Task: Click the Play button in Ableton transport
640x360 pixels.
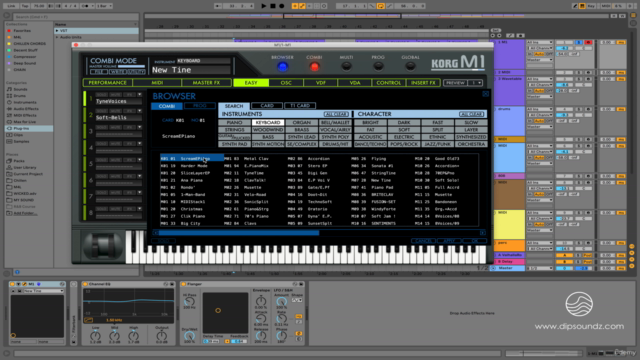Action: click(x=263, y=6)
